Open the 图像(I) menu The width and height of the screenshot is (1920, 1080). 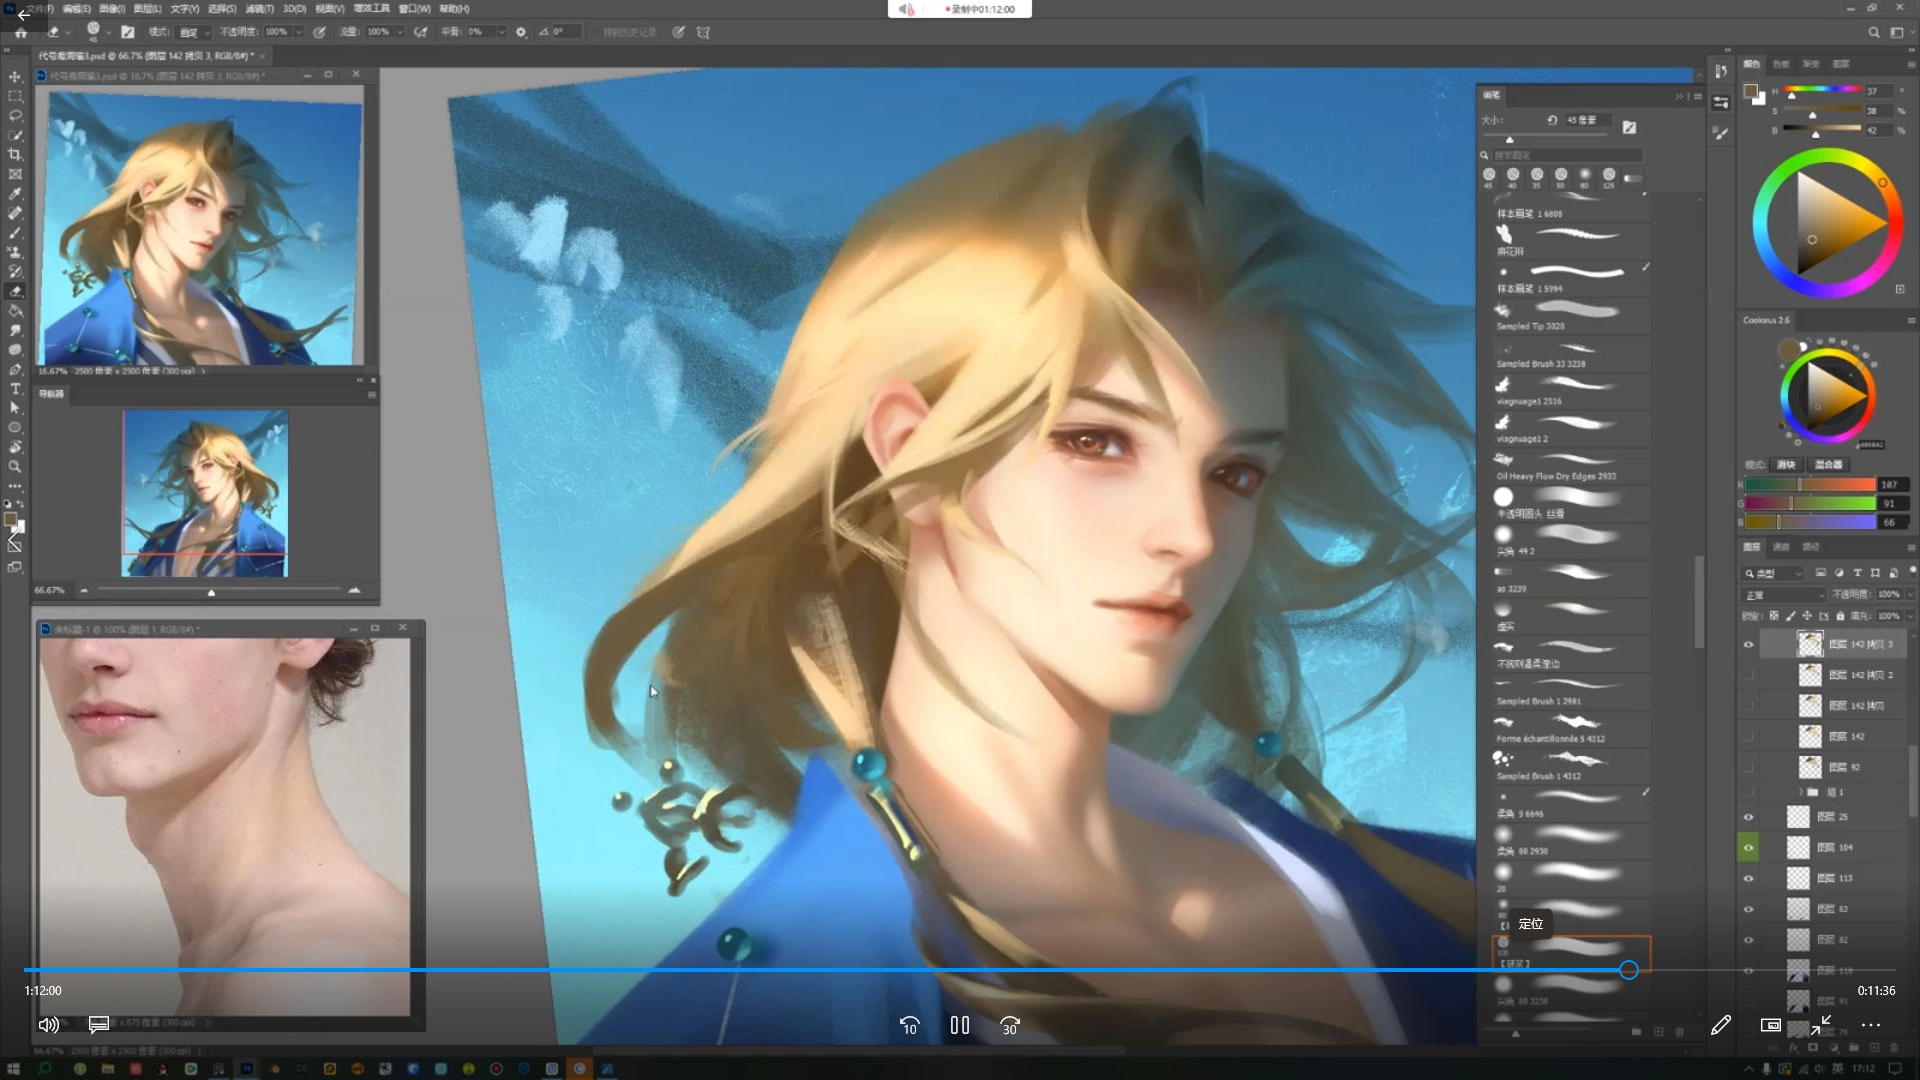pos(112,8)
